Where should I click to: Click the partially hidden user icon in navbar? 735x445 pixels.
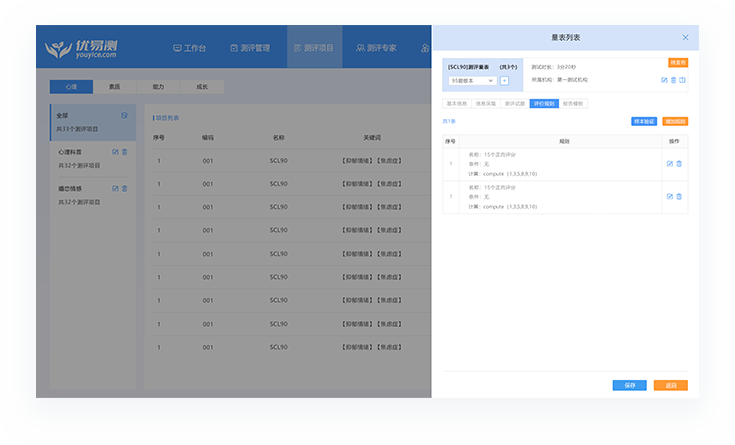click(425, 48)
